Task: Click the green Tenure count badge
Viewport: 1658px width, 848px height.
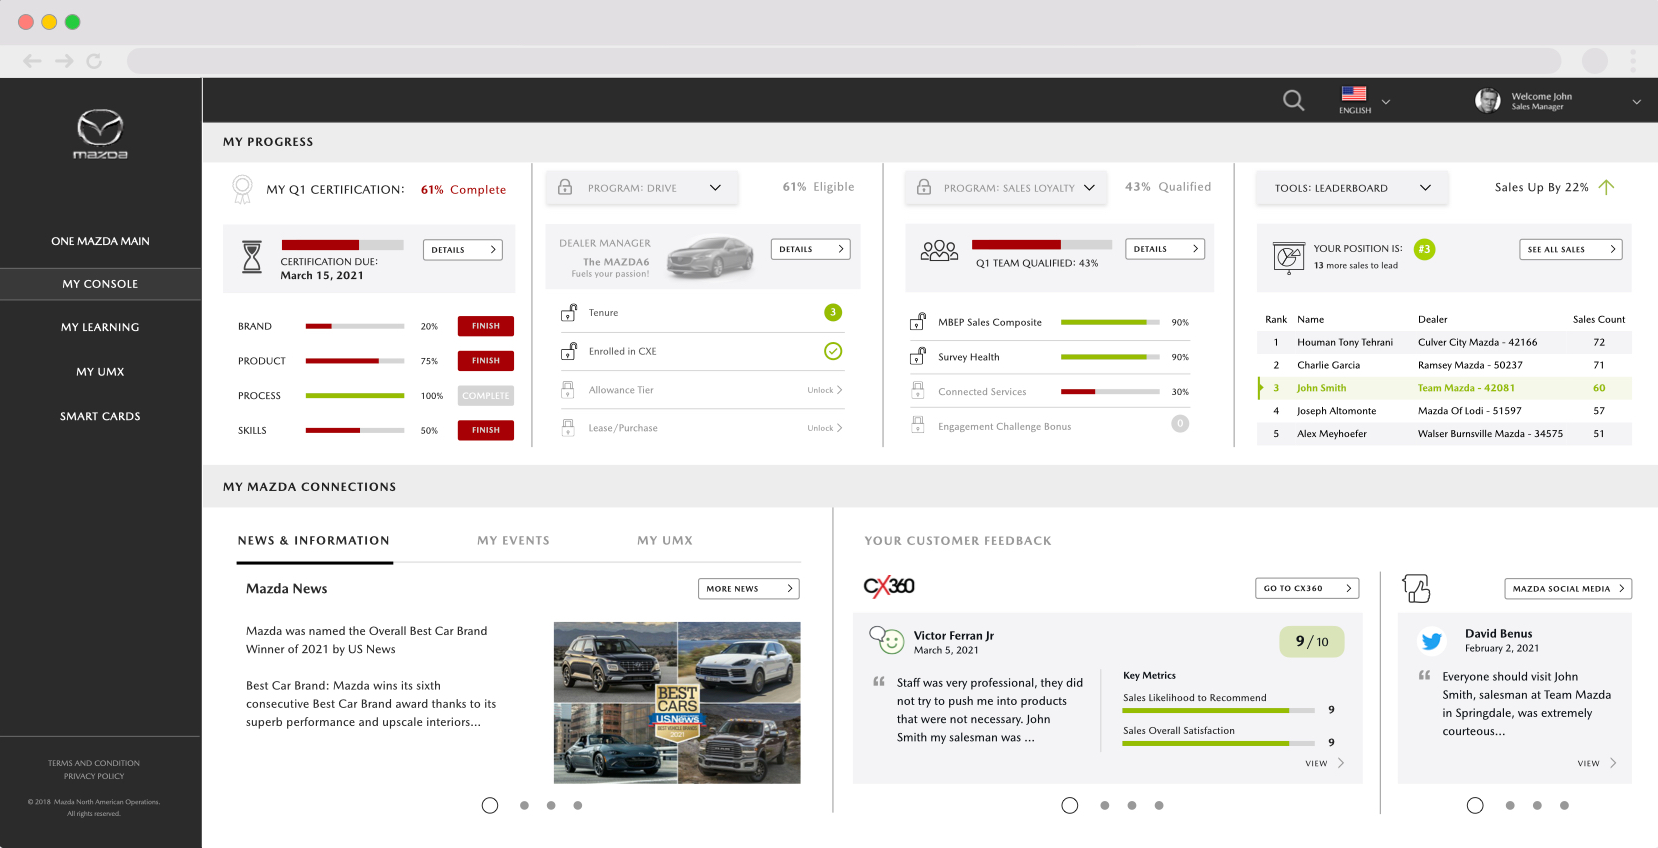Action: click(833, 313)
